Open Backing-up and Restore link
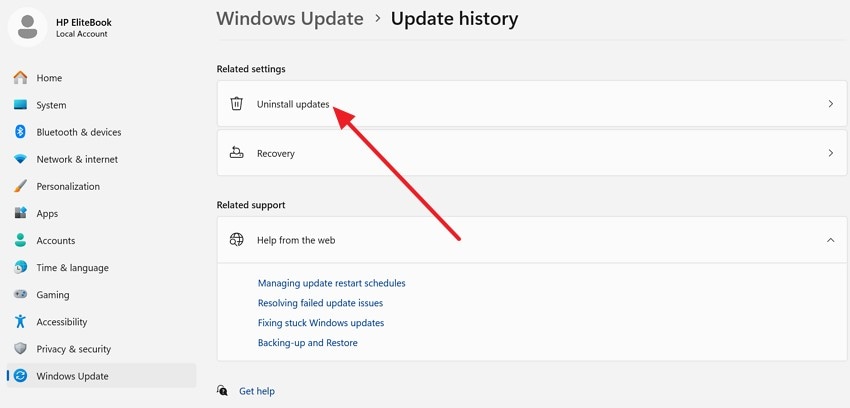850x408 pixels. (x=308, y=342)
